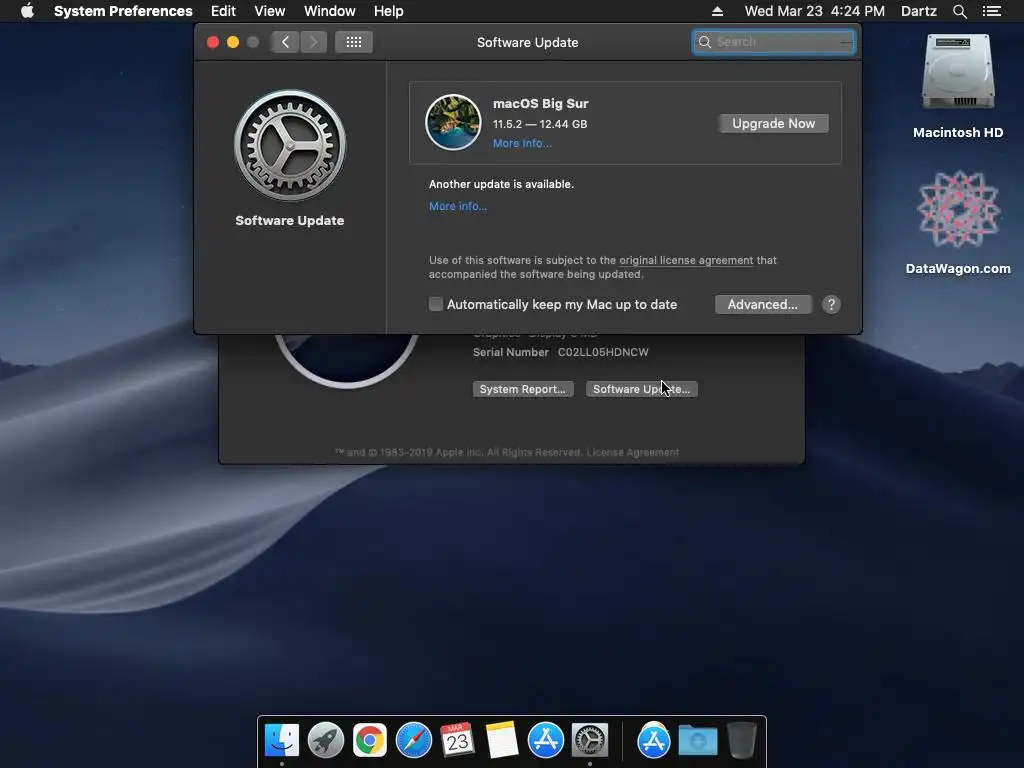Viewport: 1024px width, 768px height.
Task: Click the large Software Update gear icon
Action: 290,145
